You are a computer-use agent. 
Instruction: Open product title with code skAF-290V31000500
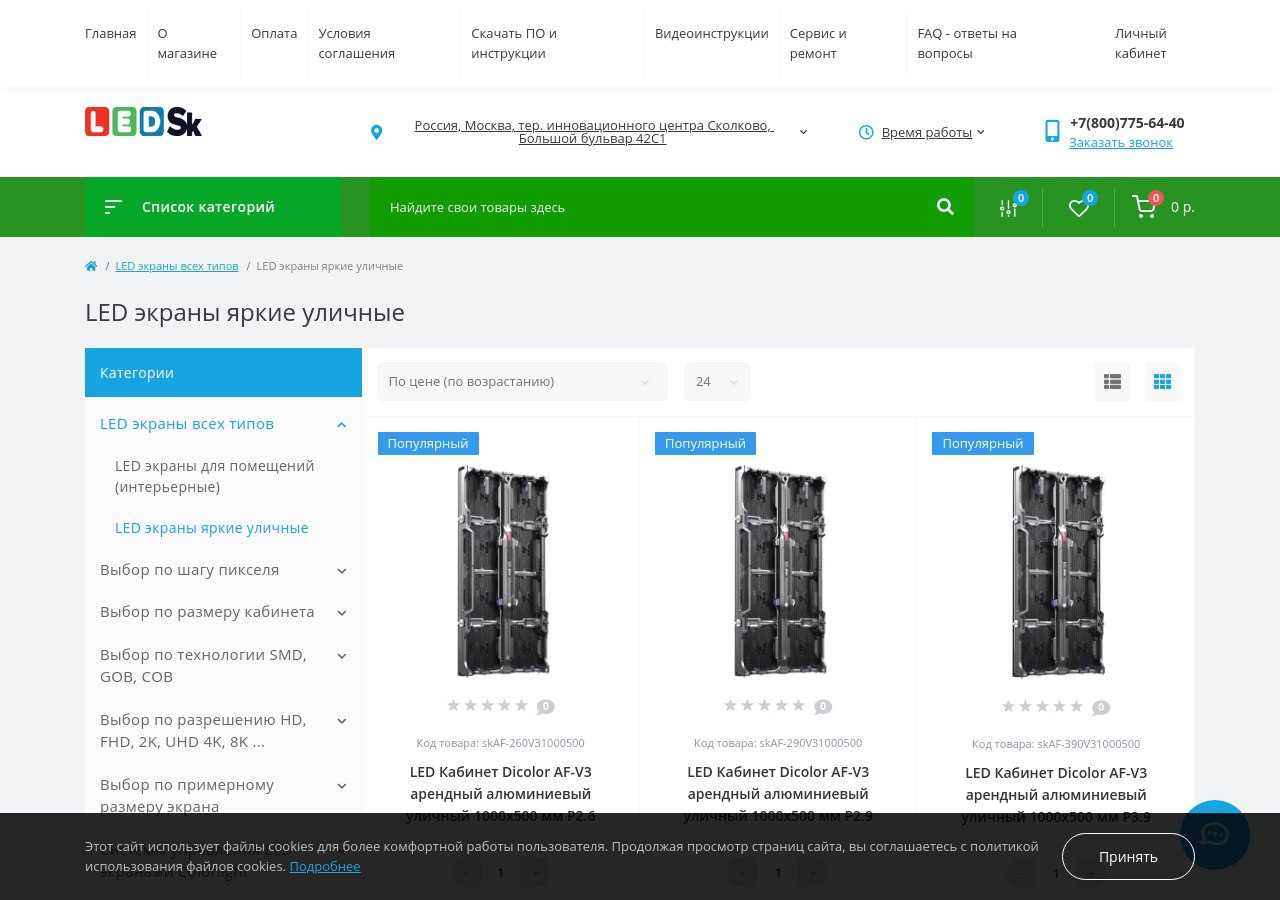(778, 794)
